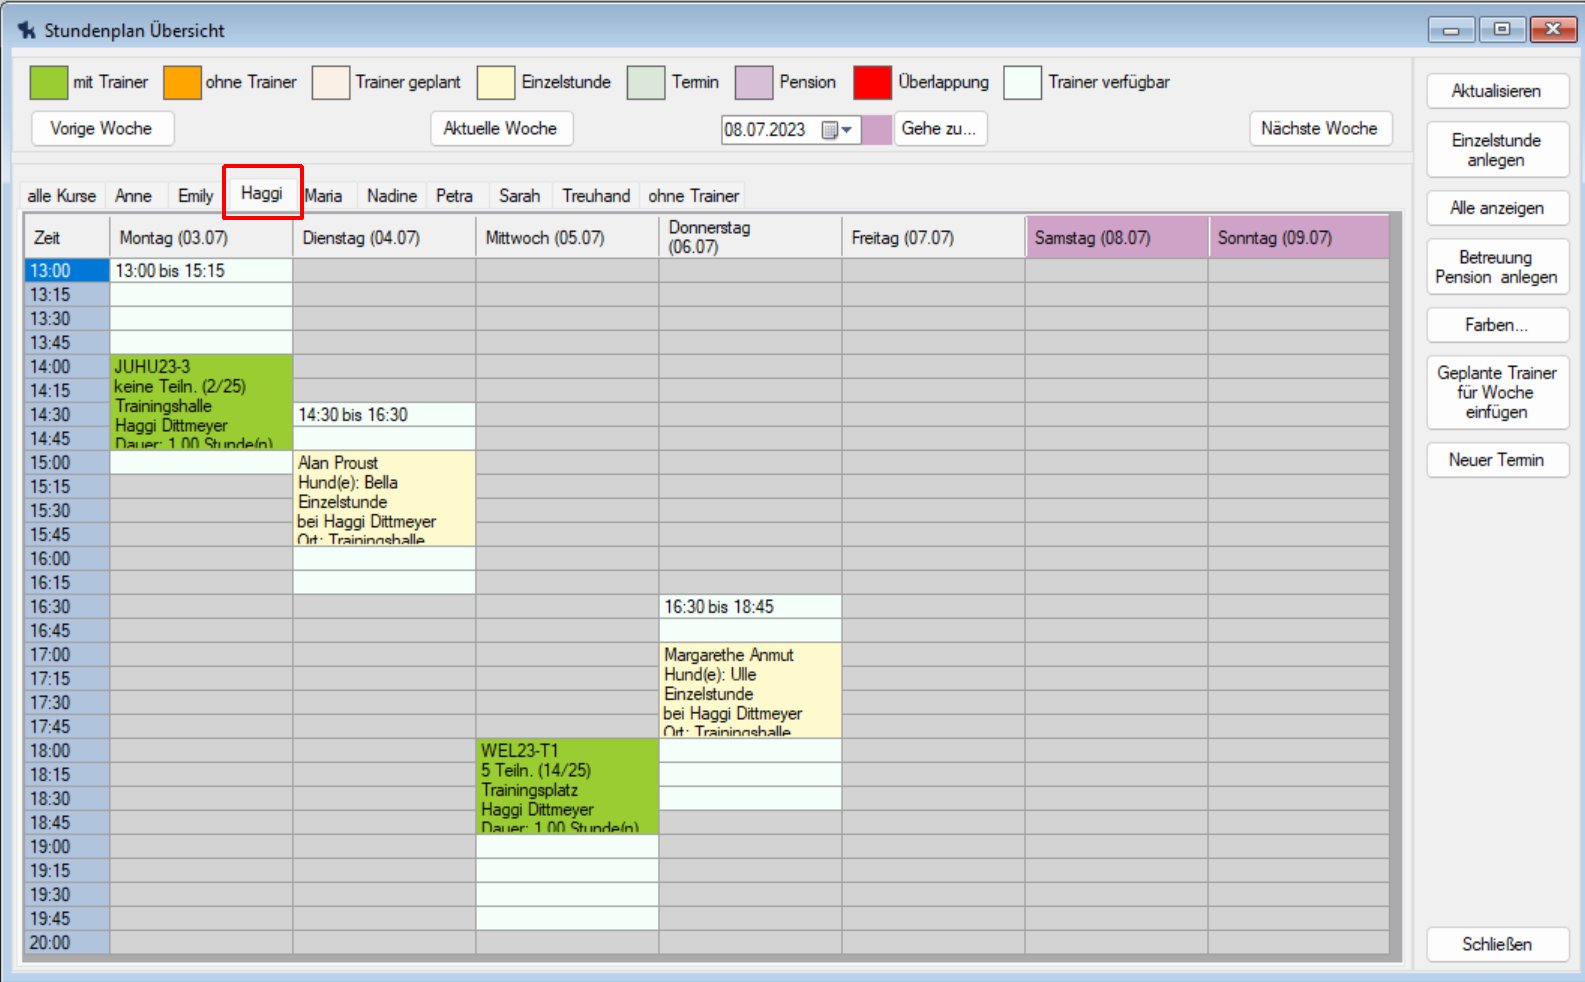Select the 'ohne Trainer' tab
The width and height of the screenshot is (1585, 982).
point(693,196)
